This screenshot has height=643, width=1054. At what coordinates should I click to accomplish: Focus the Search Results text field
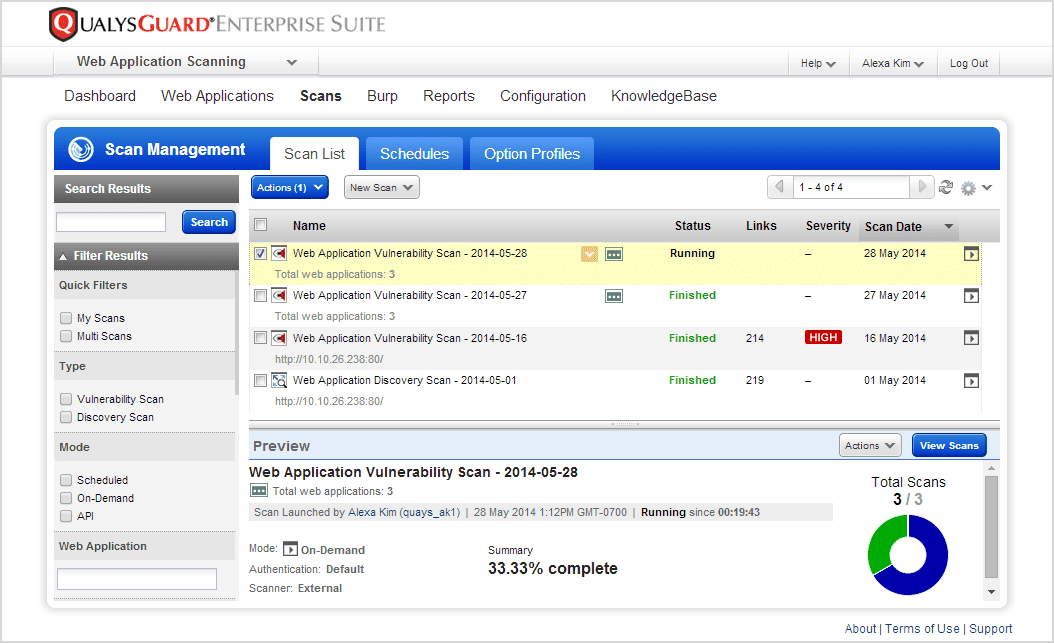point(111,222)
